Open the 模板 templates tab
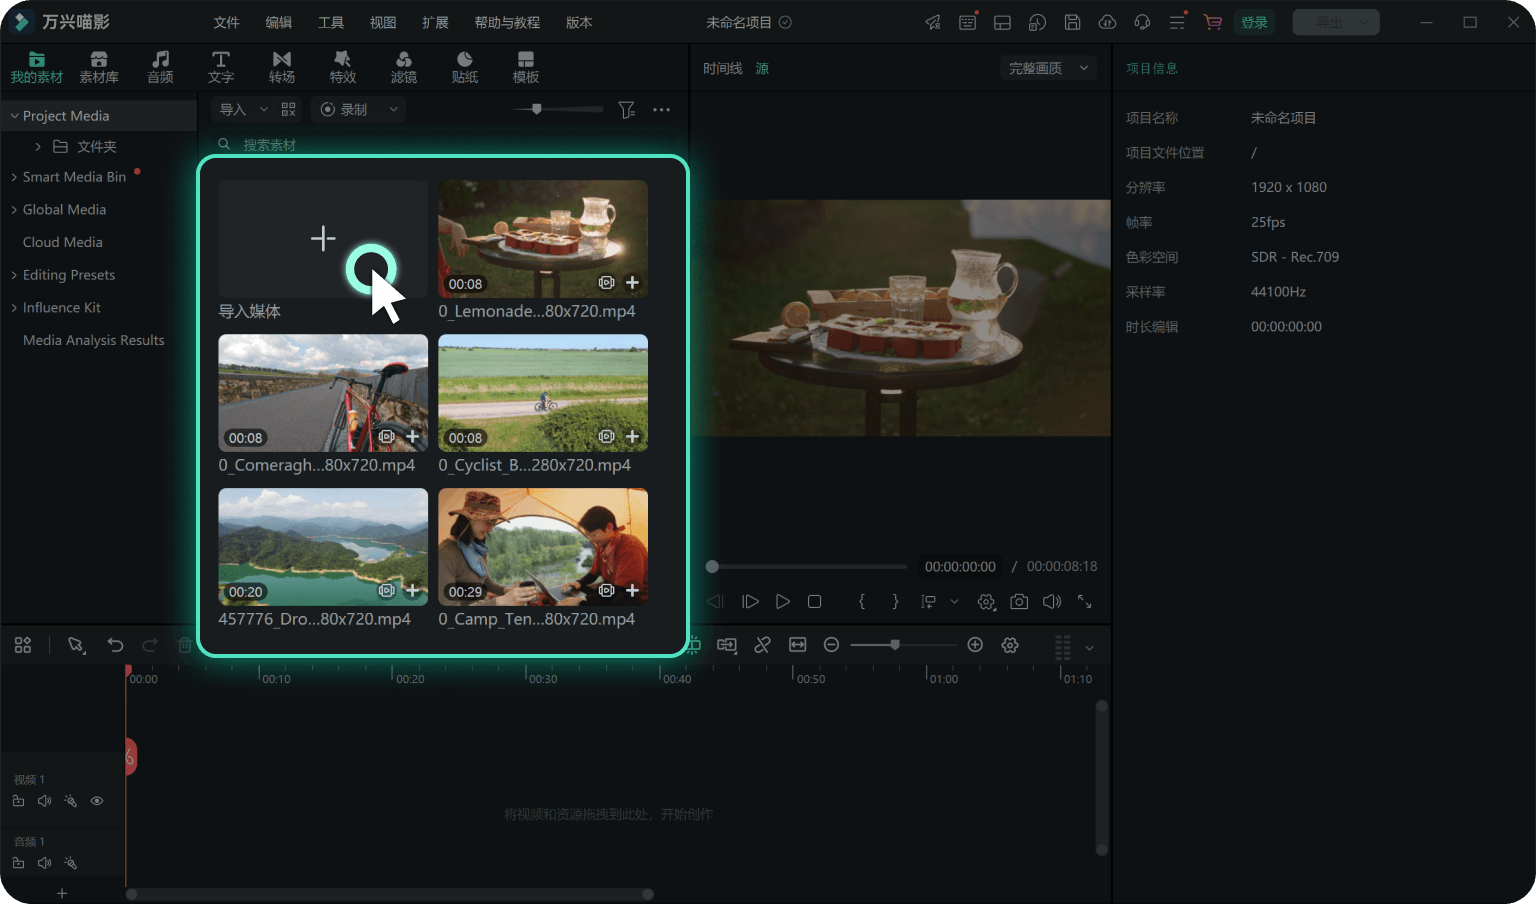Image resolution: width=1536 pixels, height=904 pixels. [526, 67]
